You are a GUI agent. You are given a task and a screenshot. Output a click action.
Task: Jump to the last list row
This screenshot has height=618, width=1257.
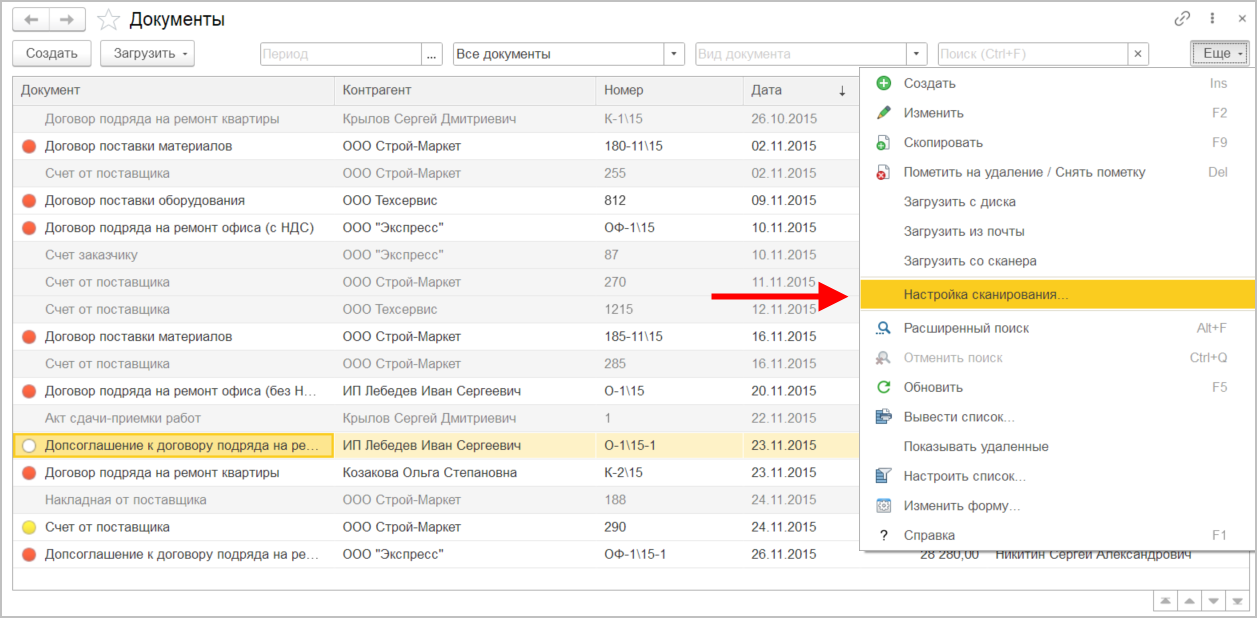1238,600
